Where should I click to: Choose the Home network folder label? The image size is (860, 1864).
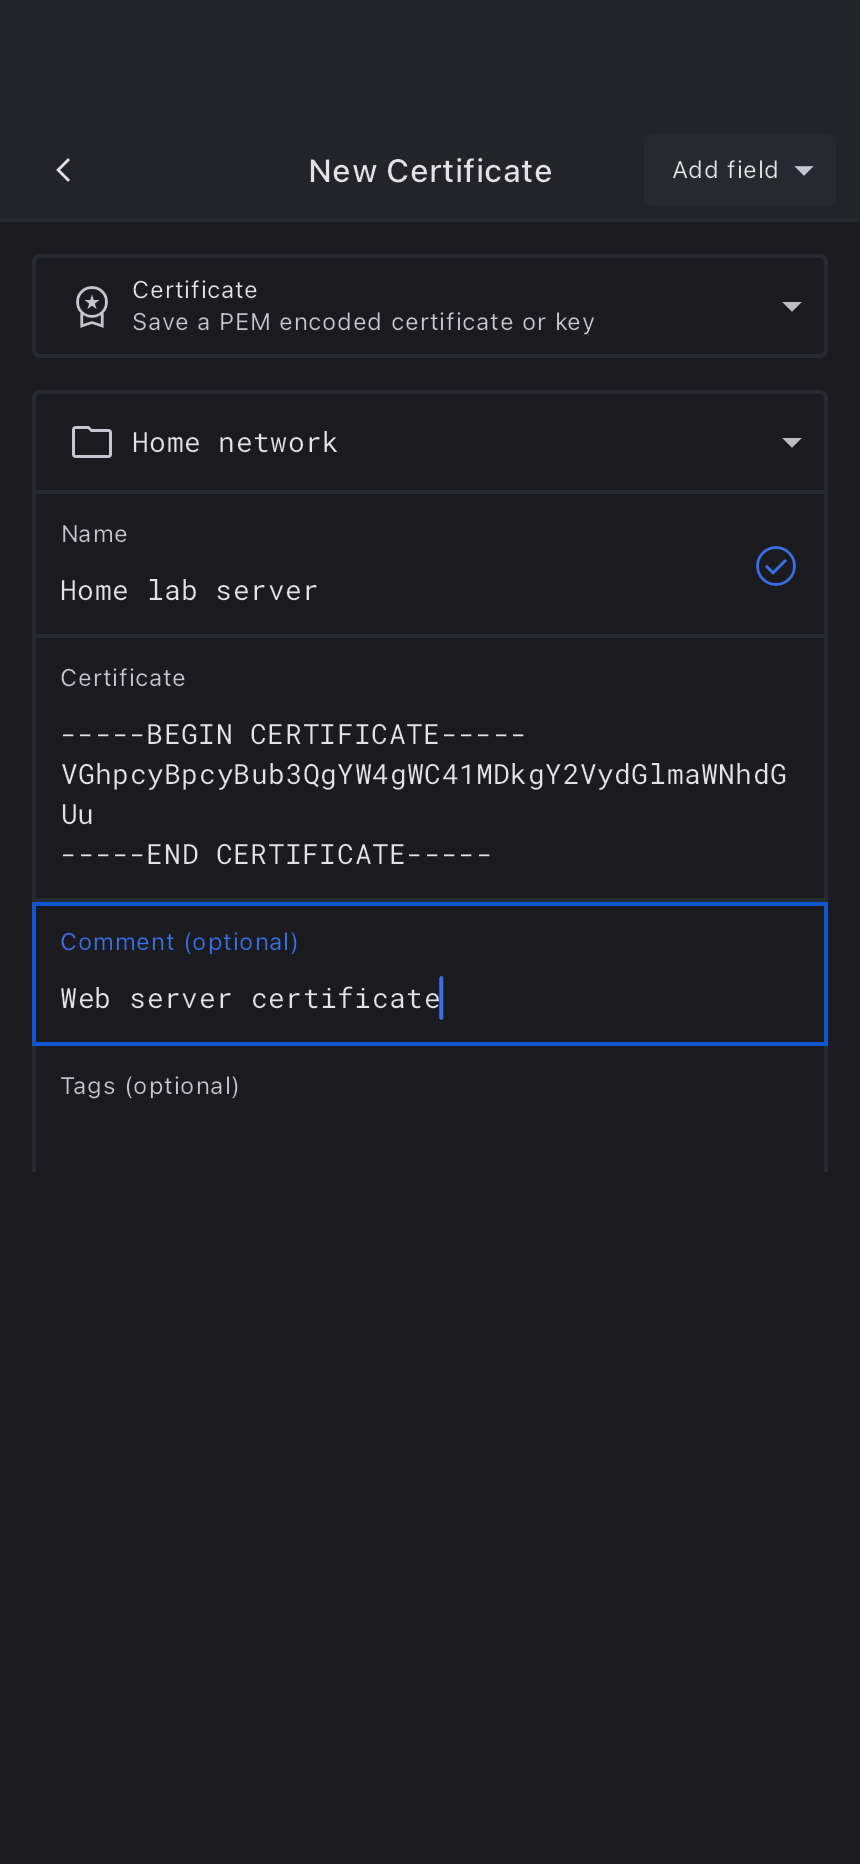[235, 442]
